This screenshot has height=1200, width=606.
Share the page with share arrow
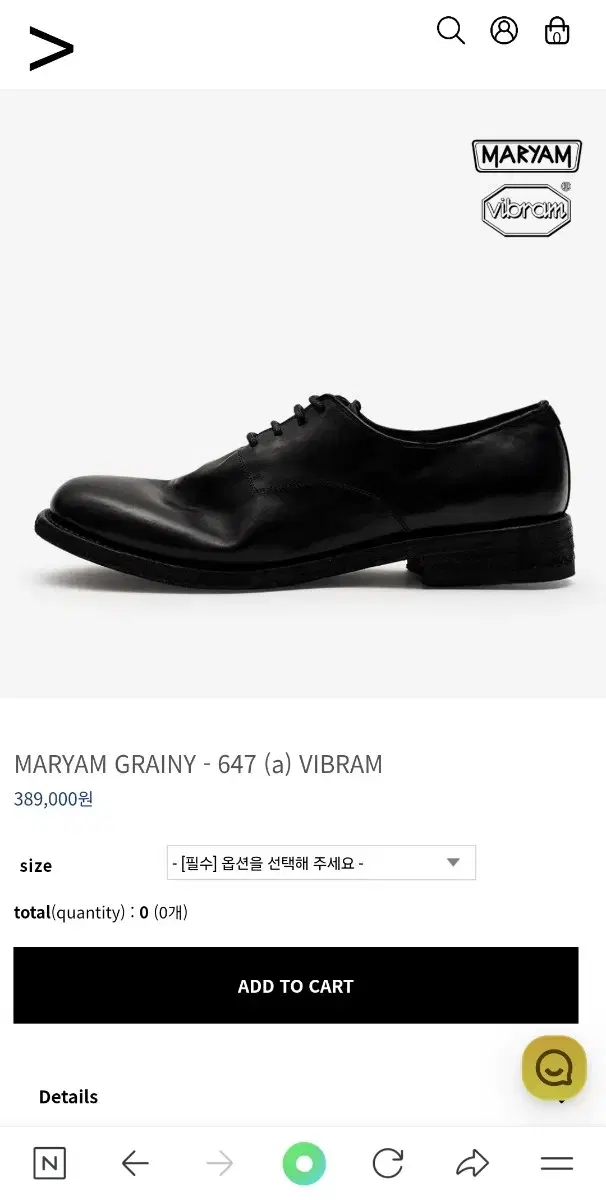pos(472,1163)
